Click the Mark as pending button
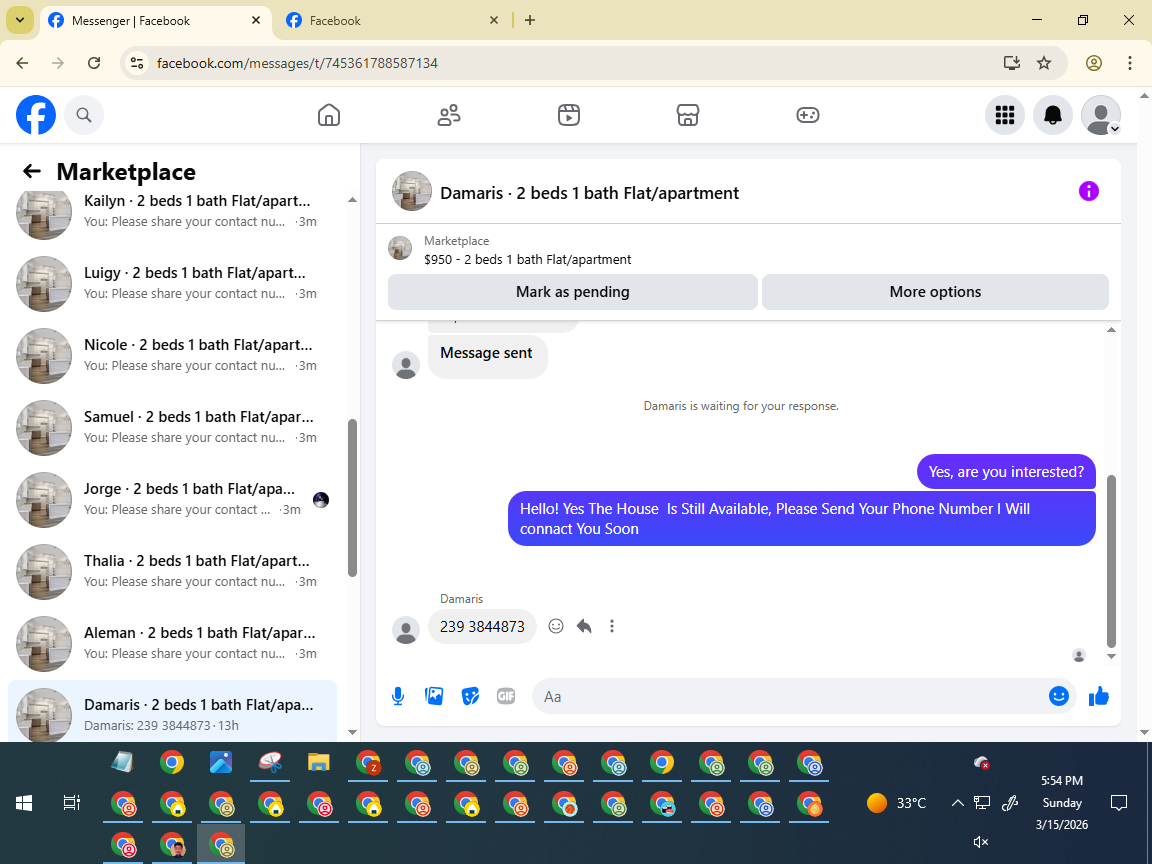This screenshot has width=1152, height=864. [x=572, y=292]
